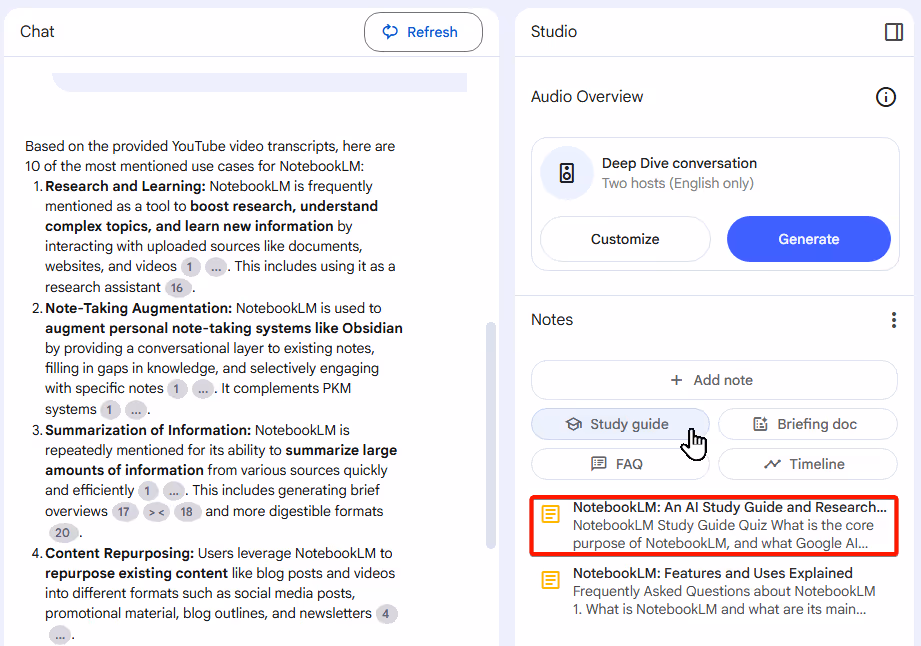Generate the audio overview

pyautogui.click(x=808, y=239)
